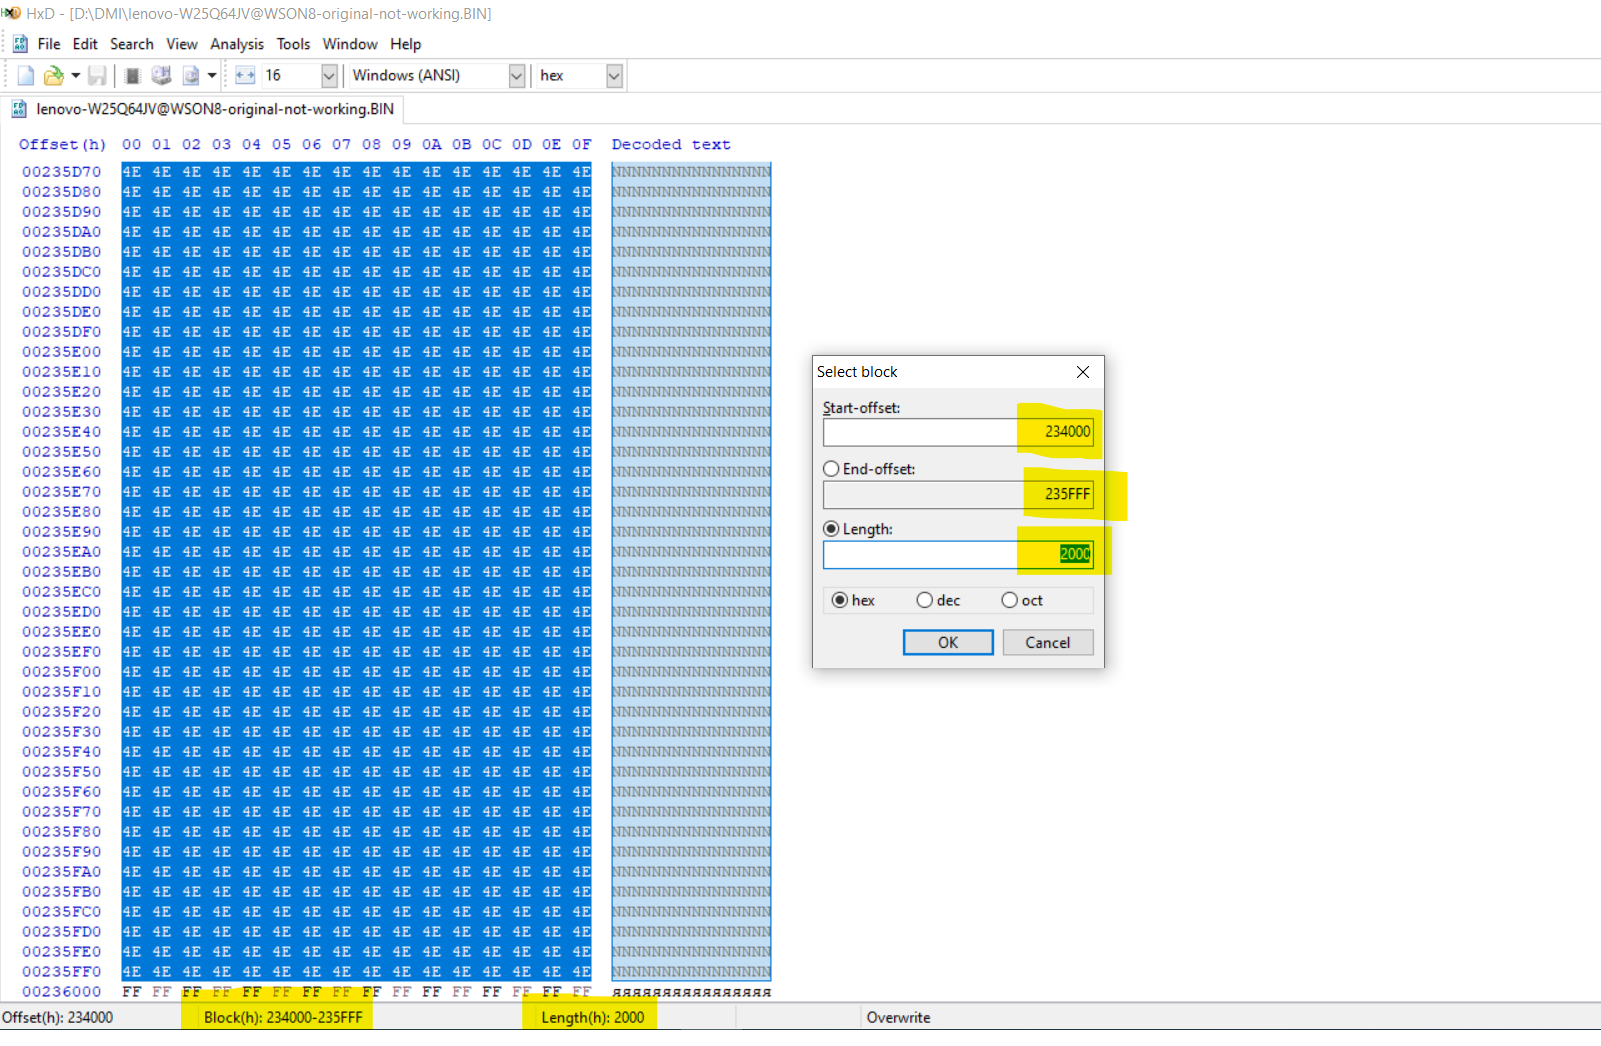Save the file with the floppy disk icon
Viewport: 1601px width, 1046px height.
(97, 76)
